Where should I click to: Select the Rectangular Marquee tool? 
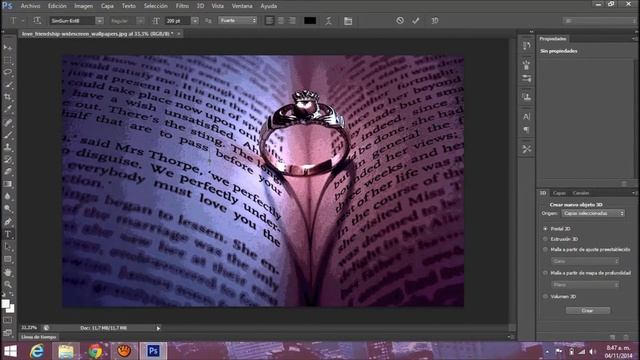[8, 60]
